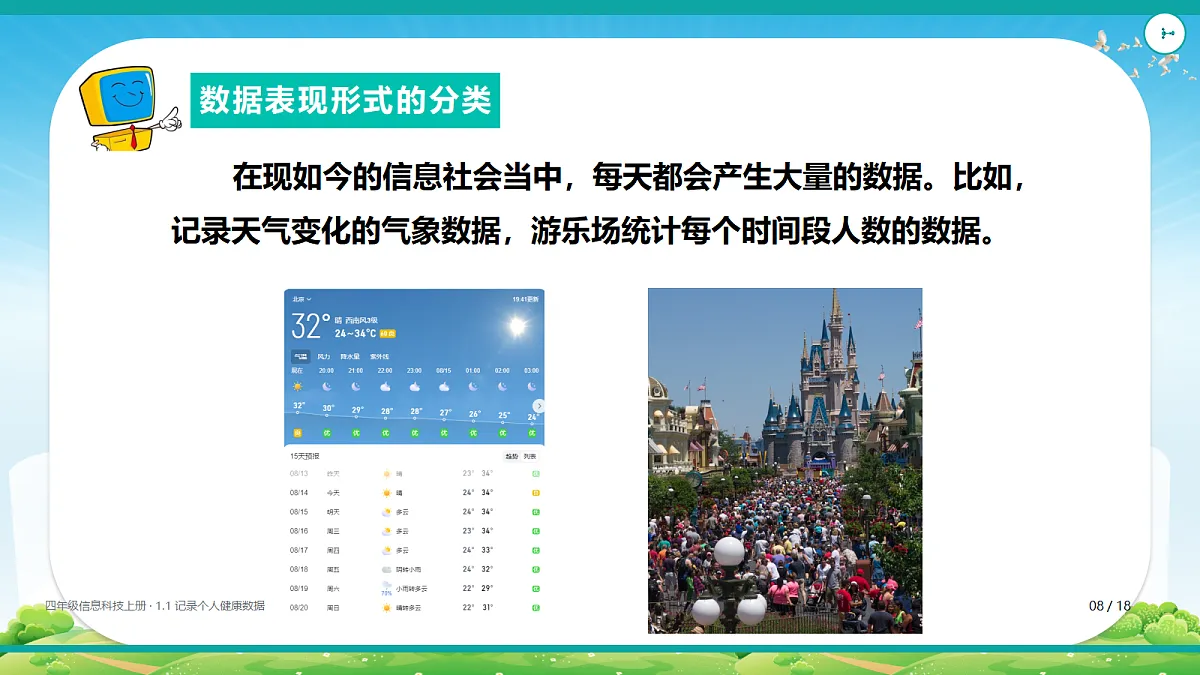Click the sun icon under 现在

[297, 386]
